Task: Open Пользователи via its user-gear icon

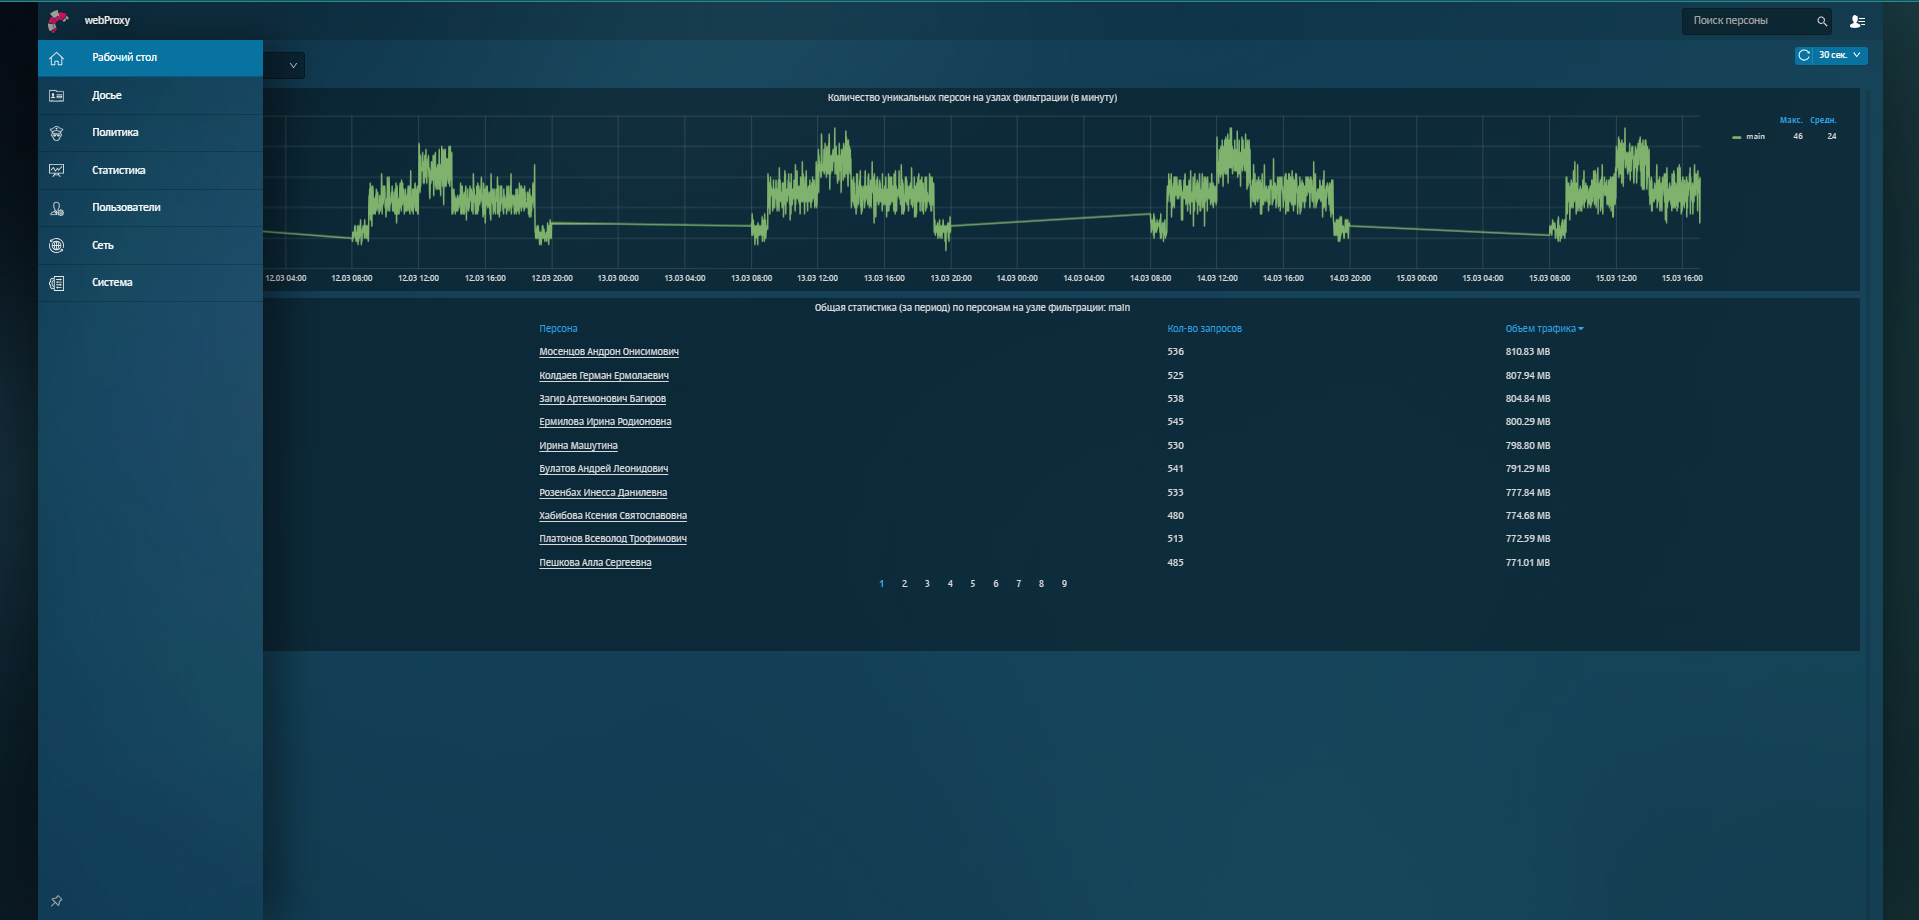Action: tap(57, 208)
